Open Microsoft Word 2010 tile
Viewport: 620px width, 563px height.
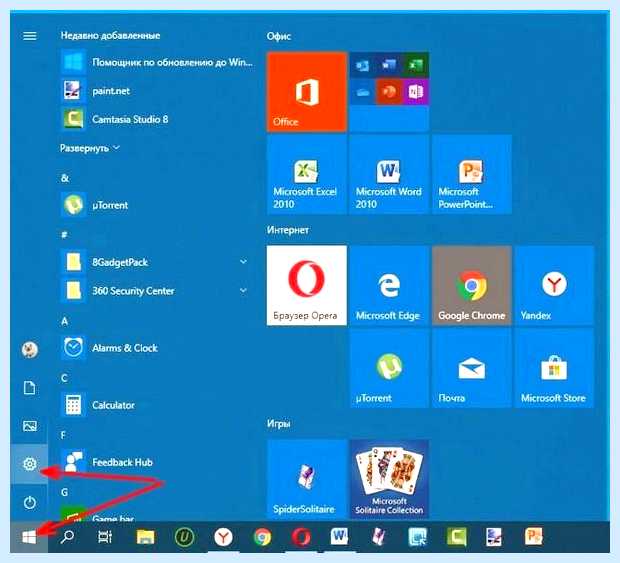coord(389,174)
